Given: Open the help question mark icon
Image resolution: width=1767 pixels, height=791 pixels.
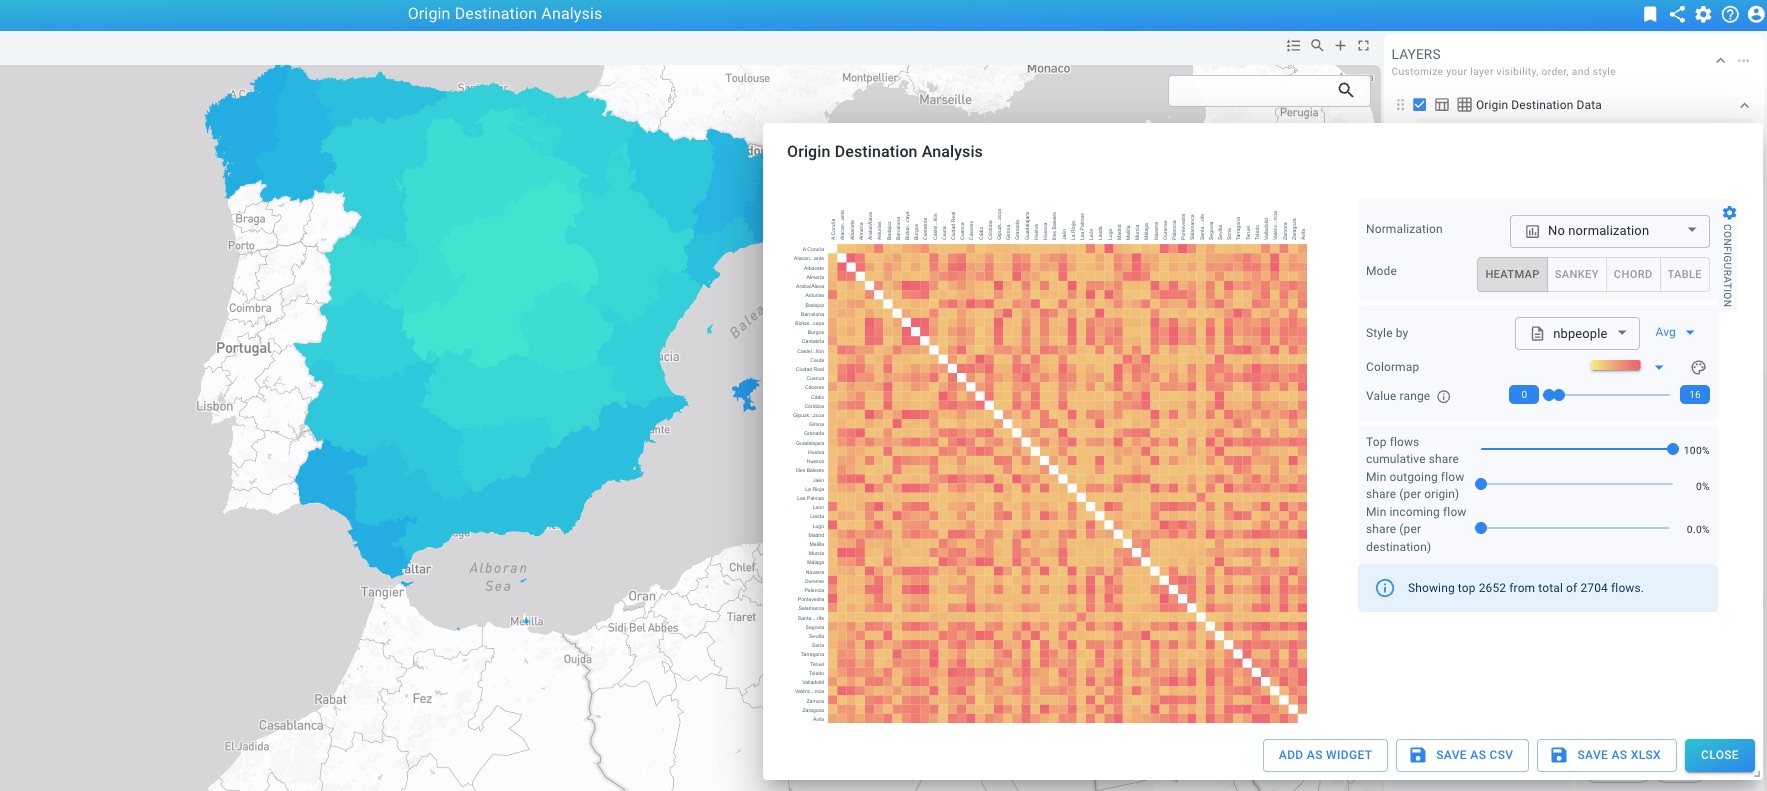Looking at the screenshot, I should click(x=1730, y=14).
